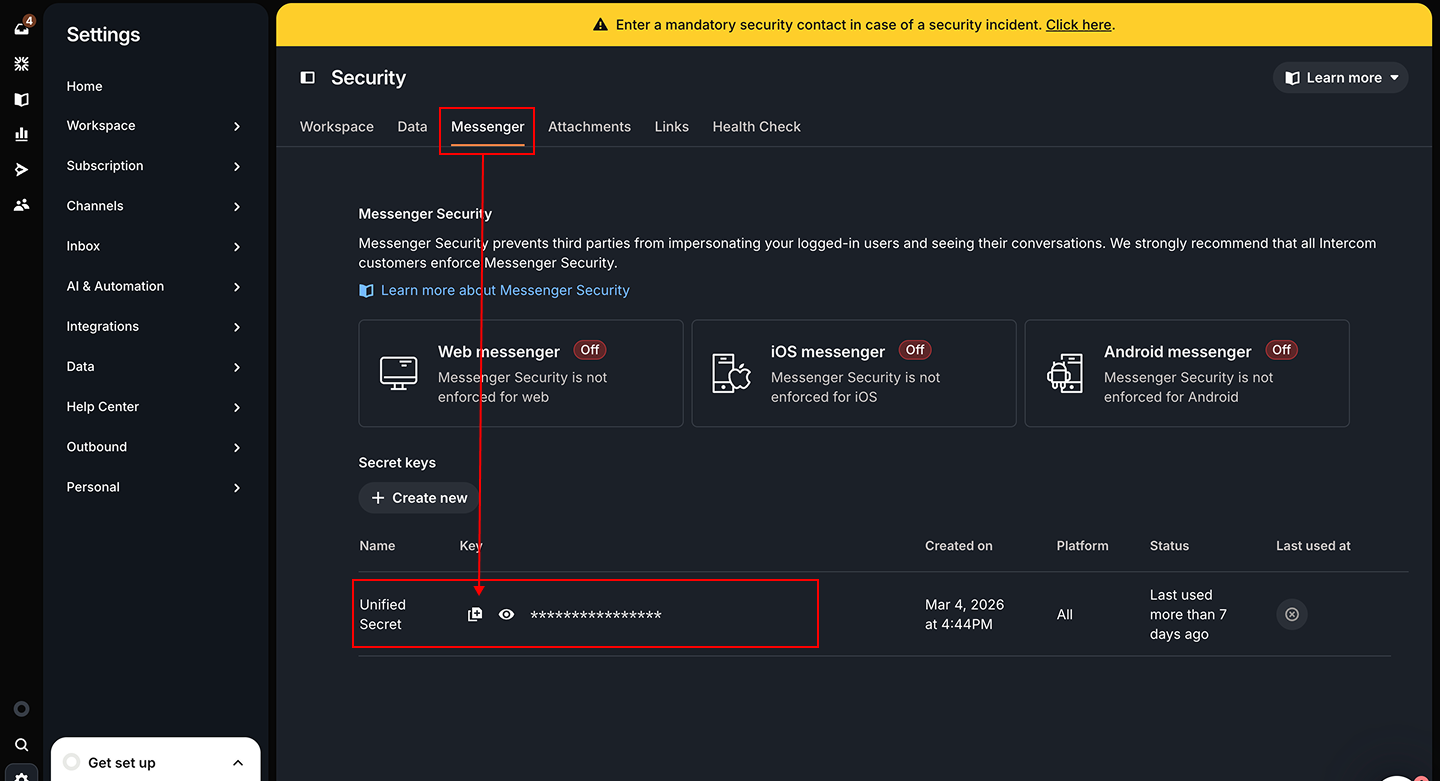The height and width of the screenshot is (781, 1440).
Task: Expand the Personal settings section
Action: [154, 487]
